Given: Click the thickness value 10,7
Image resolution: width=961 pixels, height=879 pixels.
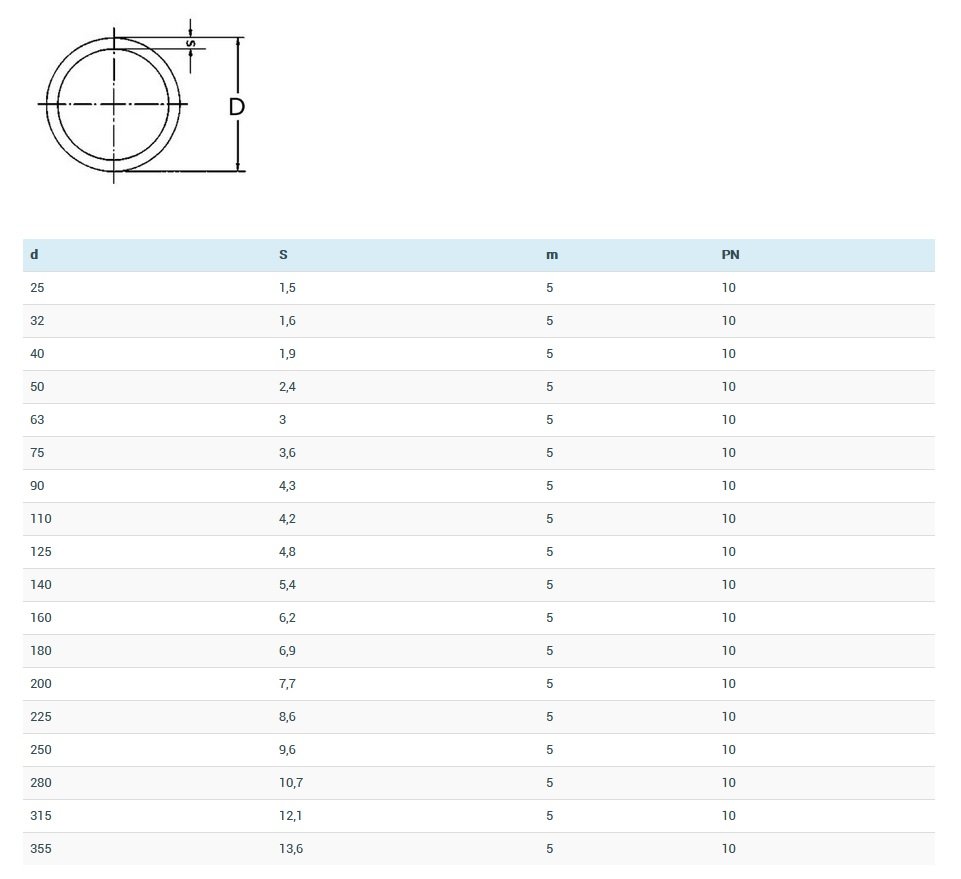Looking at the screenshot, I should pyautogui.click(x=290, y=783).
